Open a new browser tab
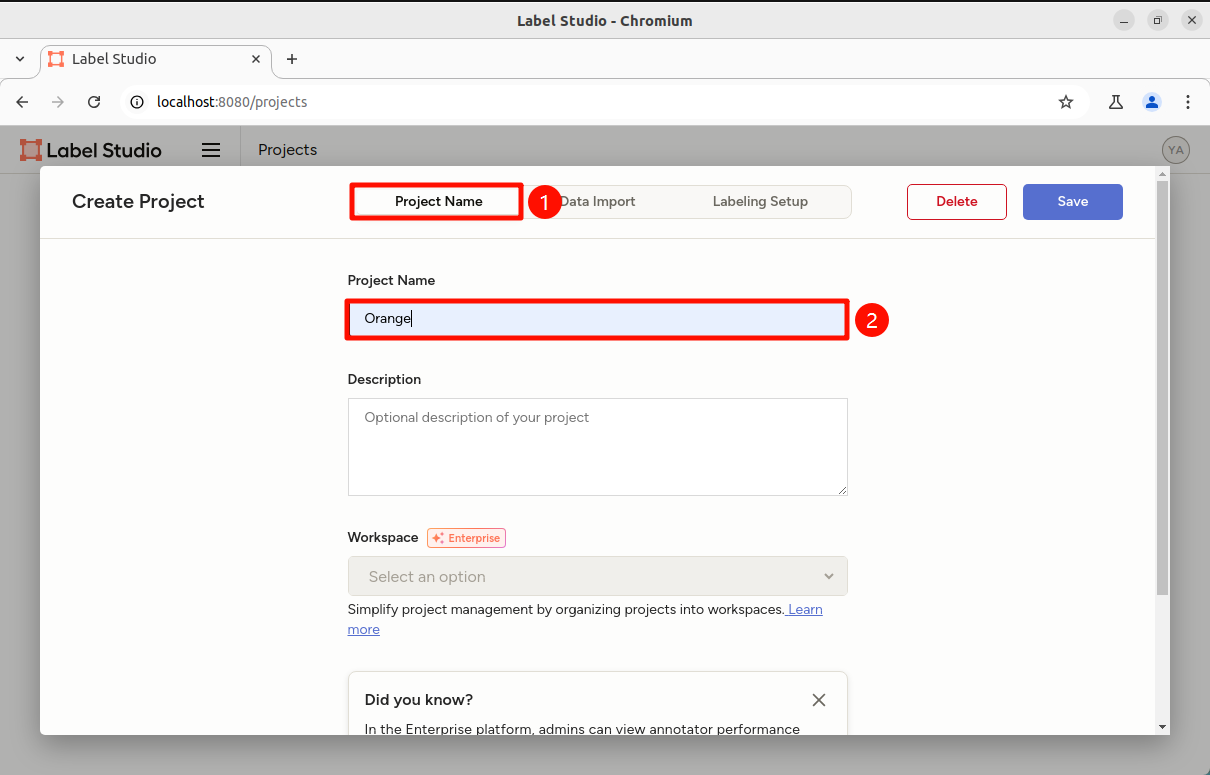1210x775 pixels. coord(292,59)
